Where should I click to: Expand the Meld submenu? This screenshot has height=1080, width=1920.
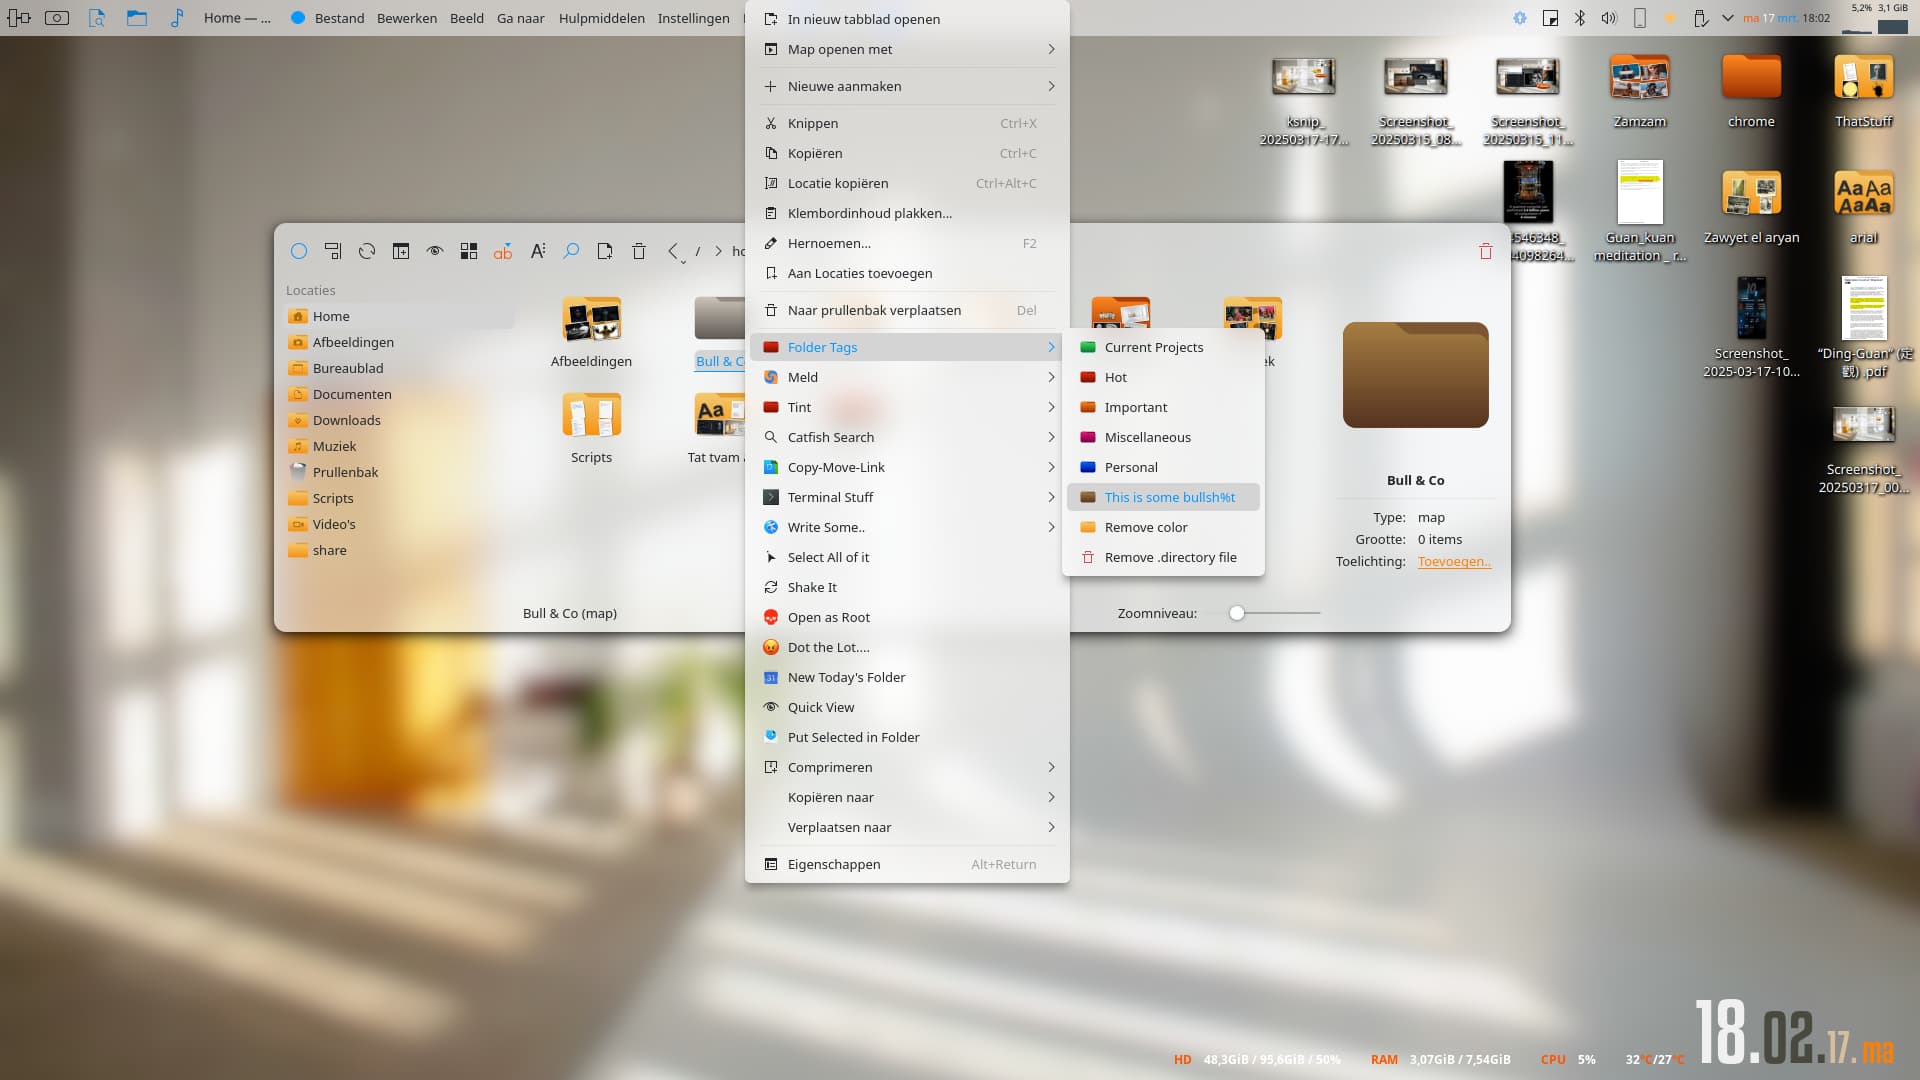tap(907, 377)
